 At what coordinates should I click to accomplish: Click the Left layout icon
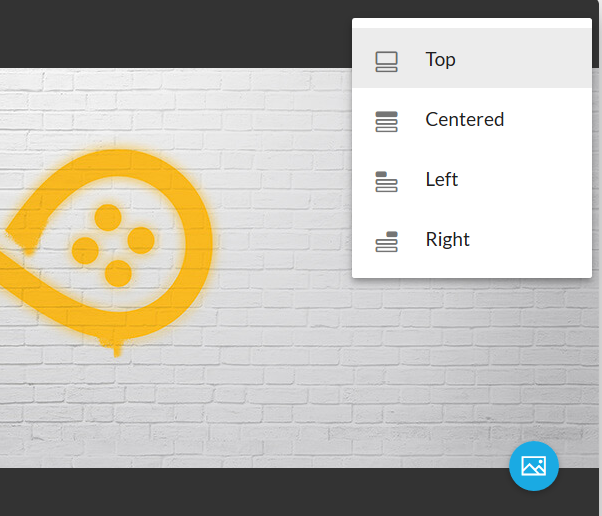coord(386,182)
